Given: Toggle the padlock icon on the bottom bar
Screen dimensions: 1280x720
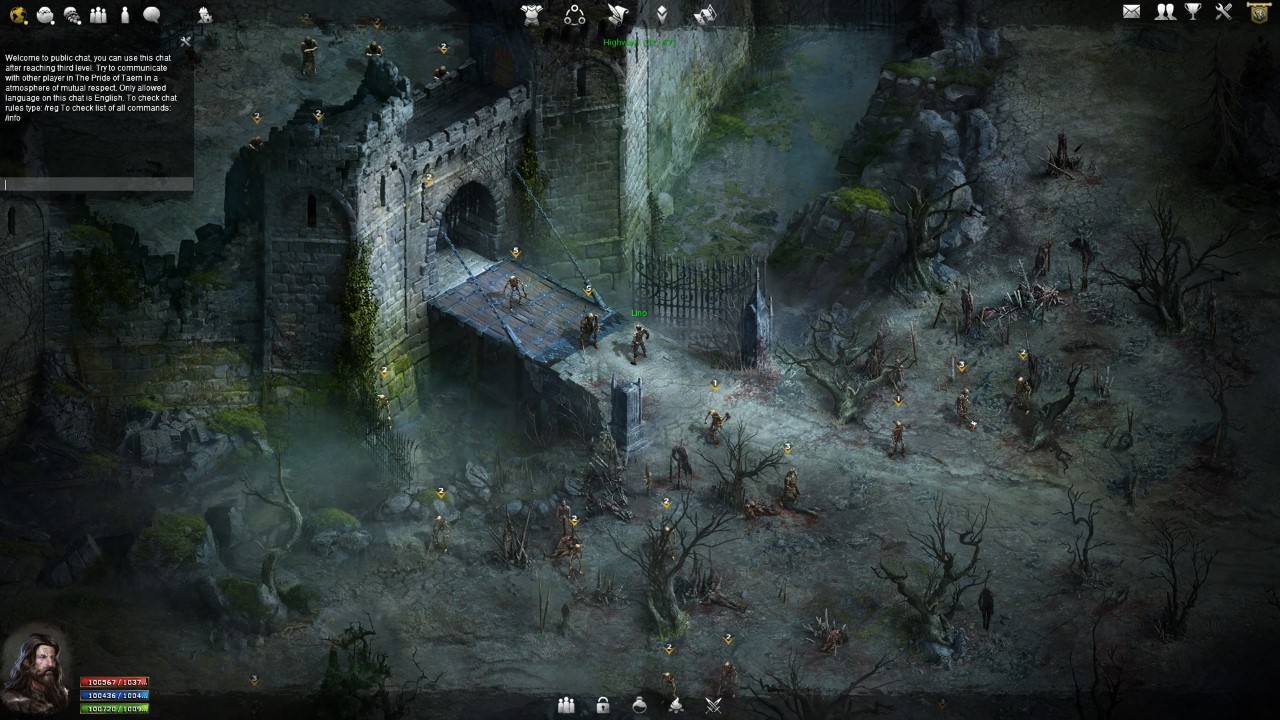Looking at the screenshot, I should [x=602, y=705].
